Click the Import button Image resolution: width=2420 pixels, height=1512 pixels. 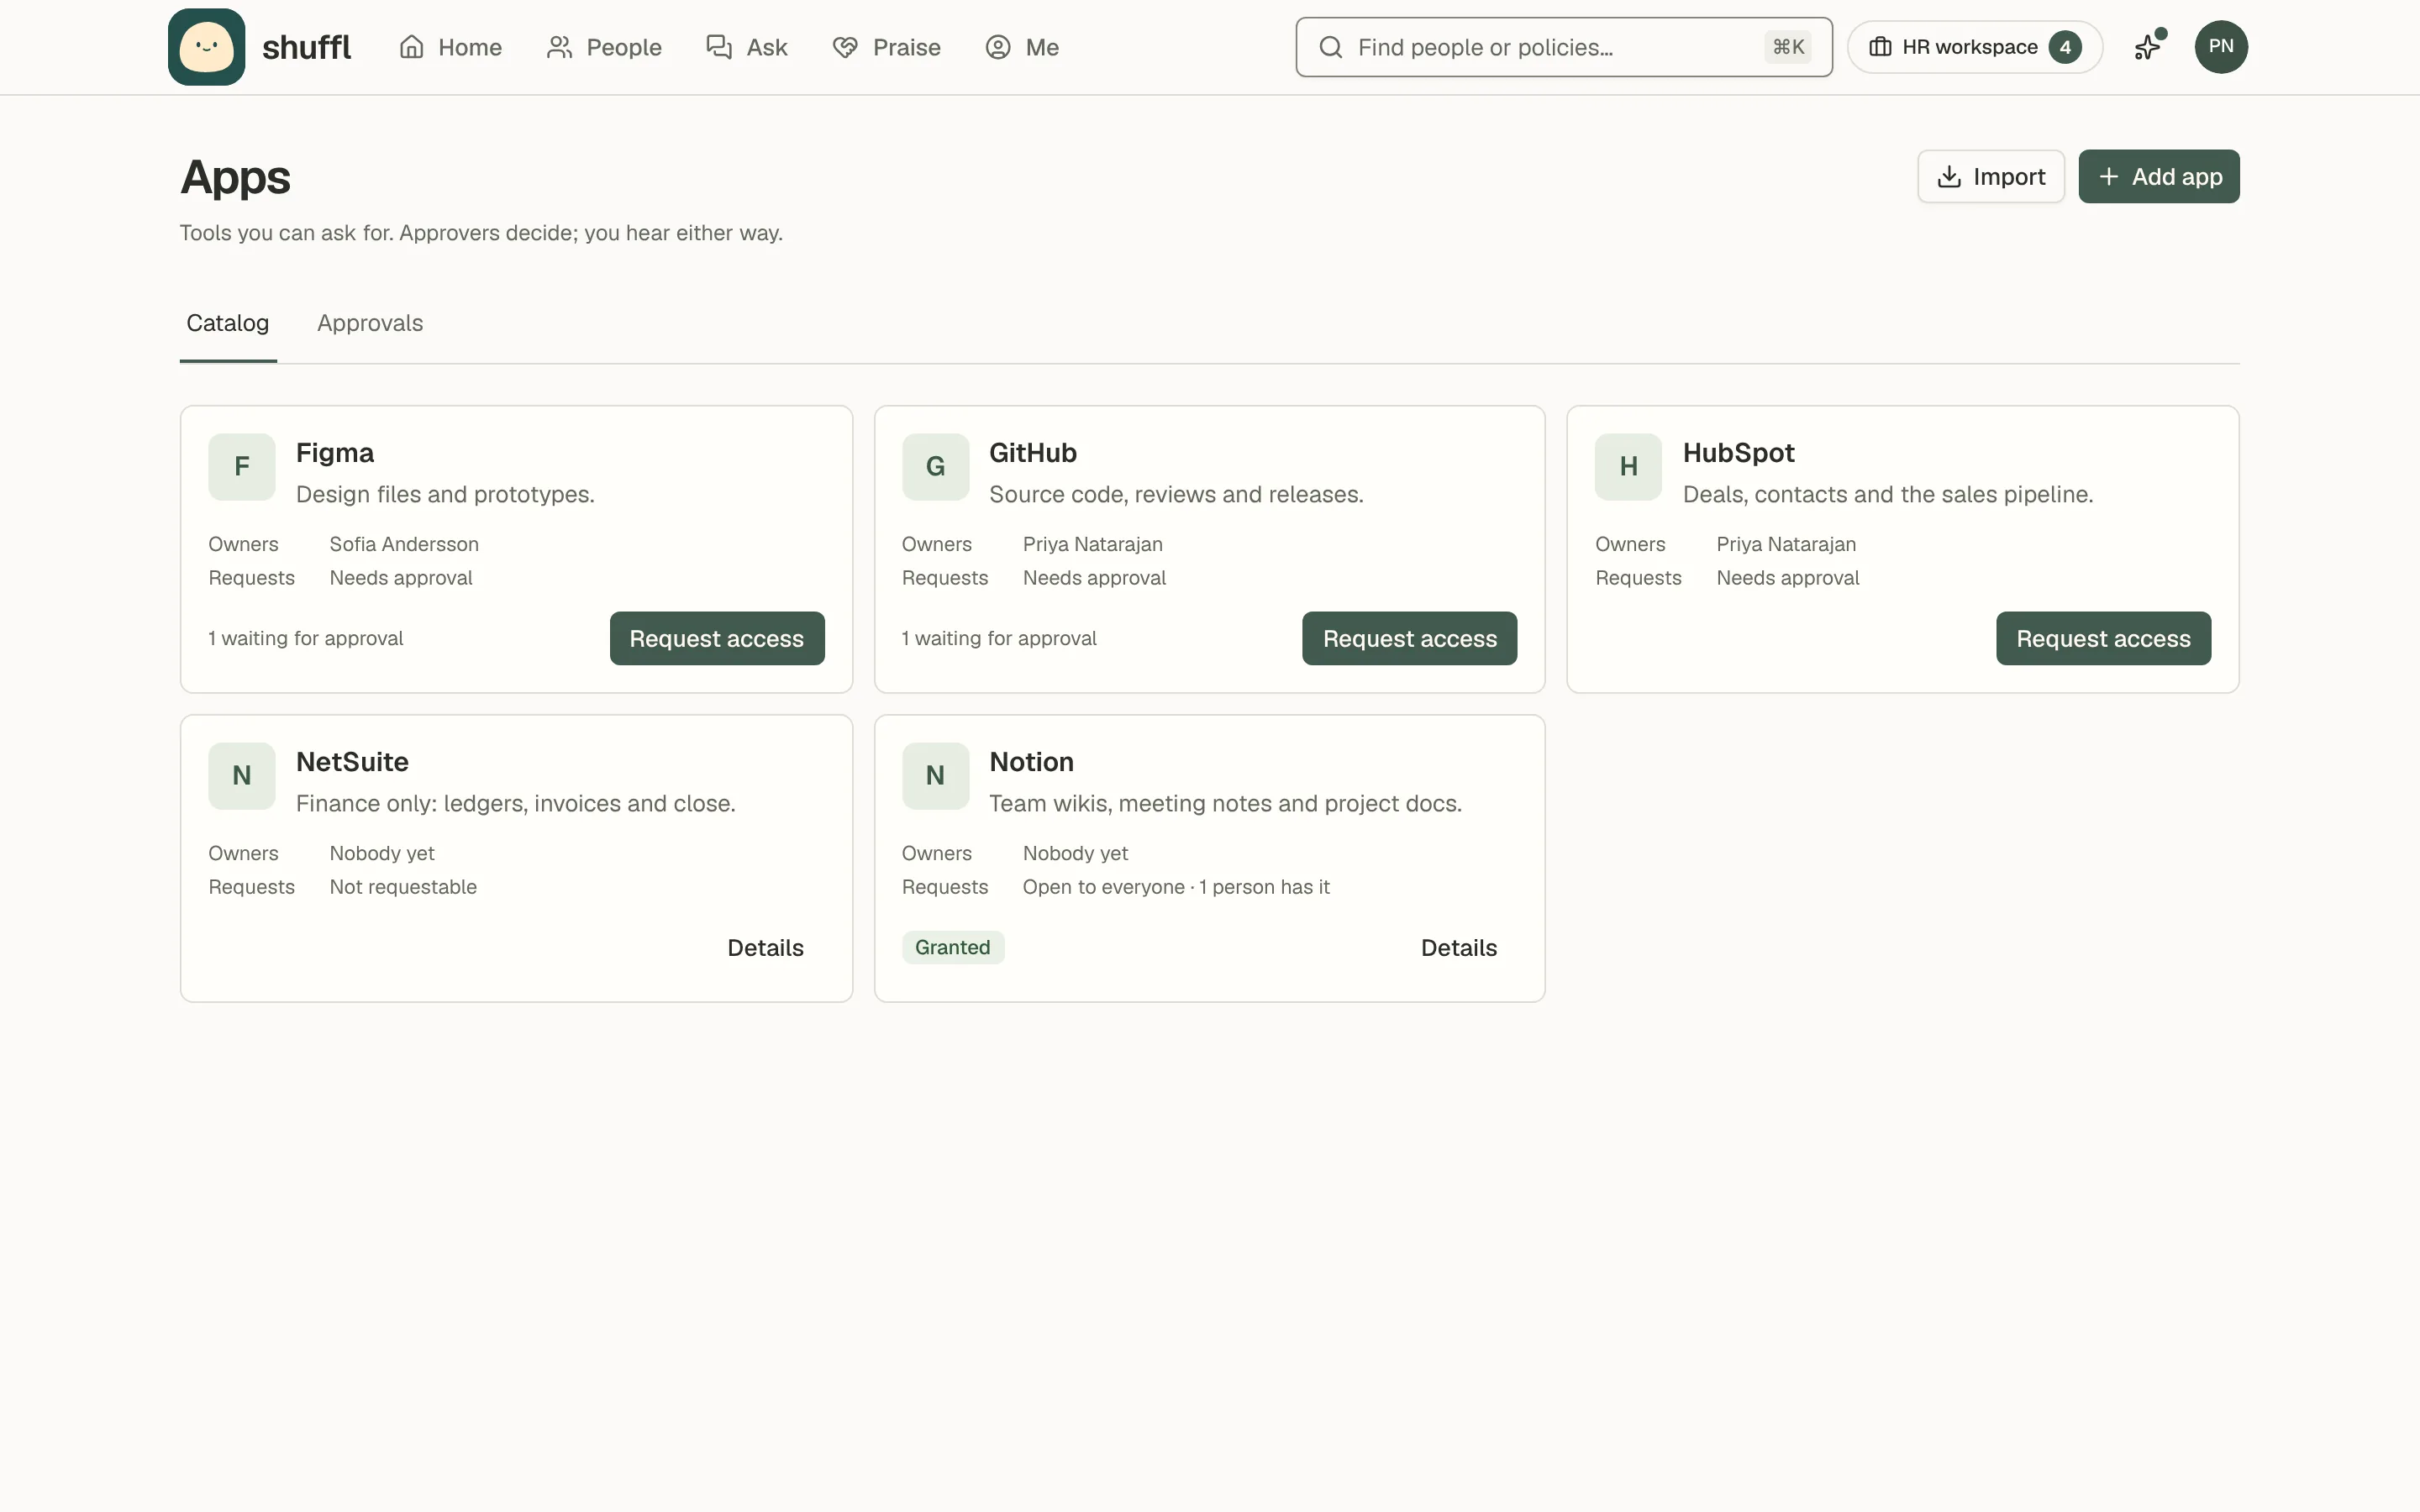click(x=1990, y=177)
